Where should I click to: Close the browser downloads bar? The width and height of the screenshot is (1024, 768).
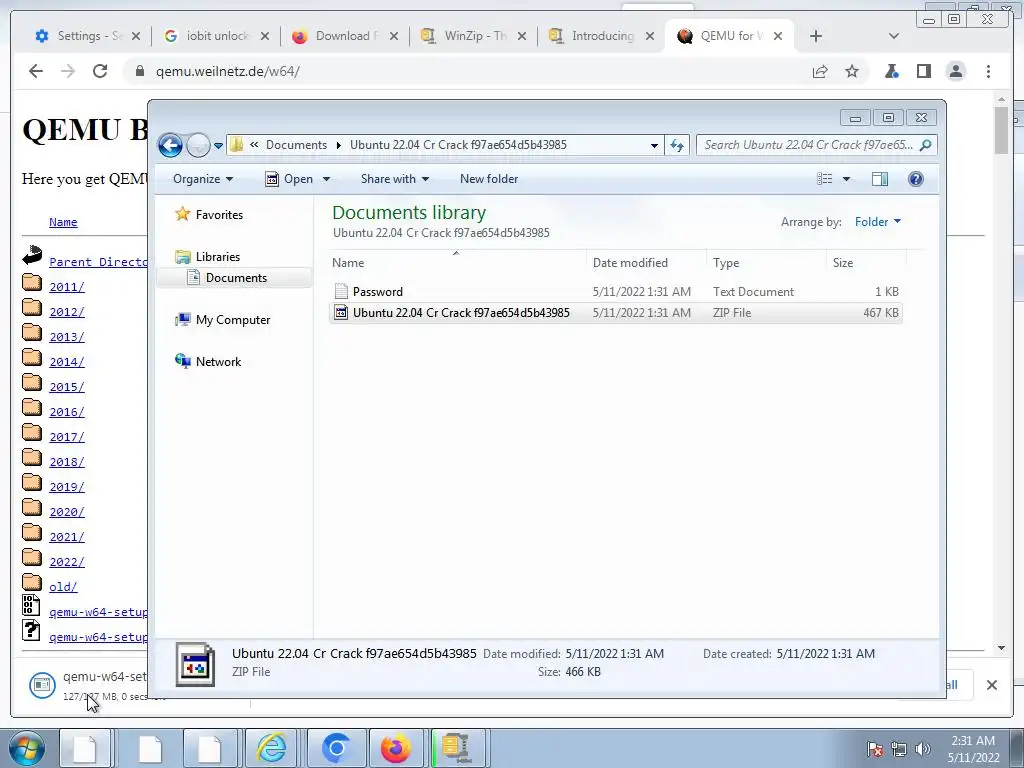coord(991,685)
